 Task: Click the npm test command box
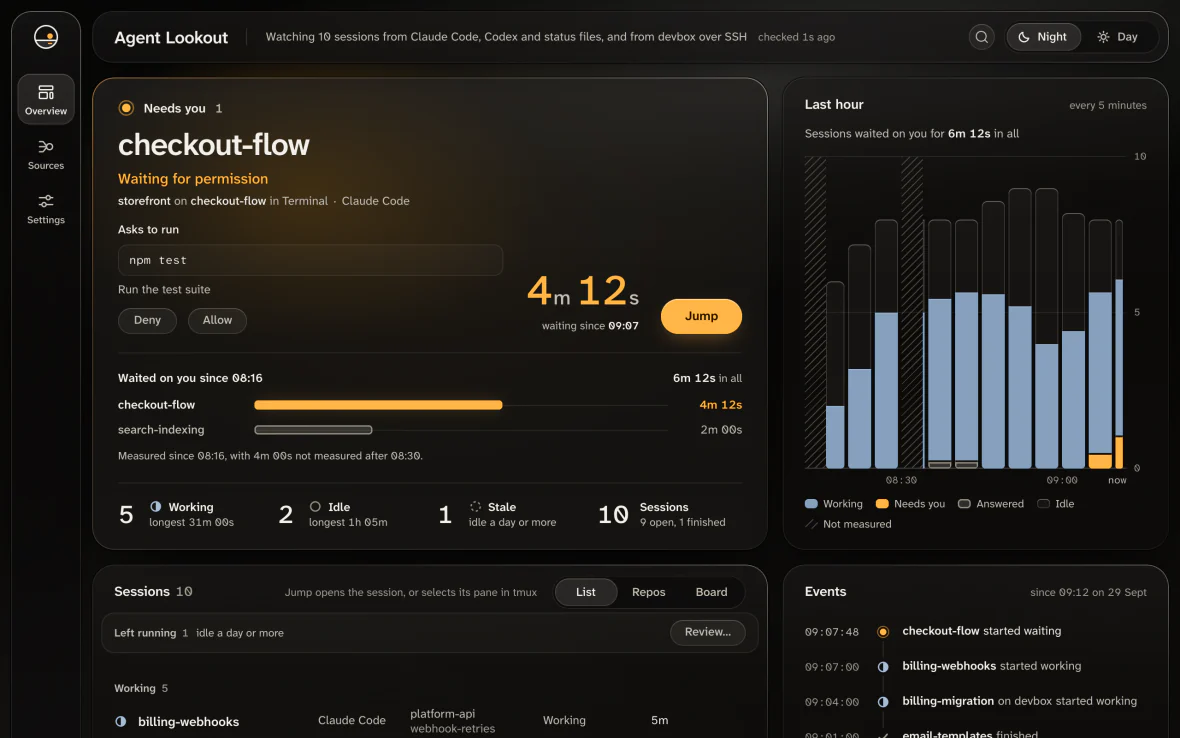pyautogui.click(x=310, y=260)
